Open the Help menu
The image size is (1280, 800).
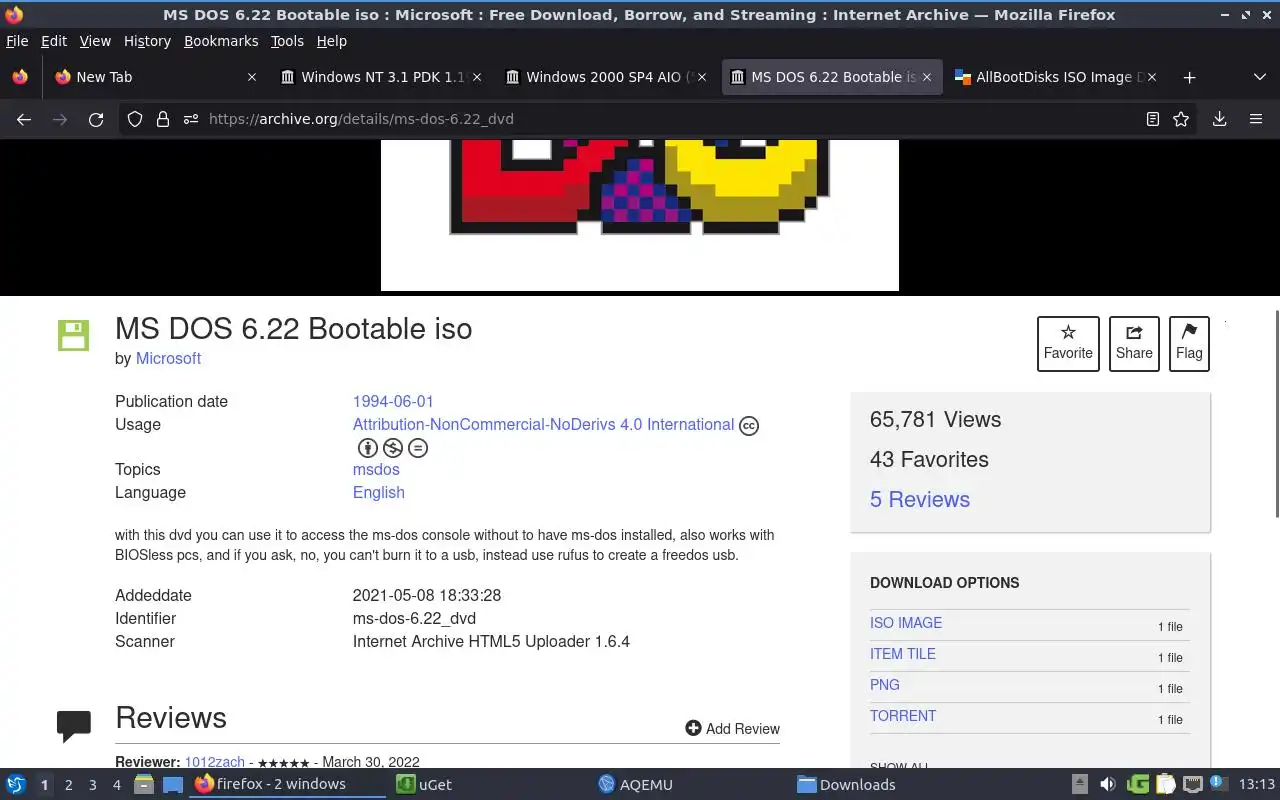click(332, 41)
